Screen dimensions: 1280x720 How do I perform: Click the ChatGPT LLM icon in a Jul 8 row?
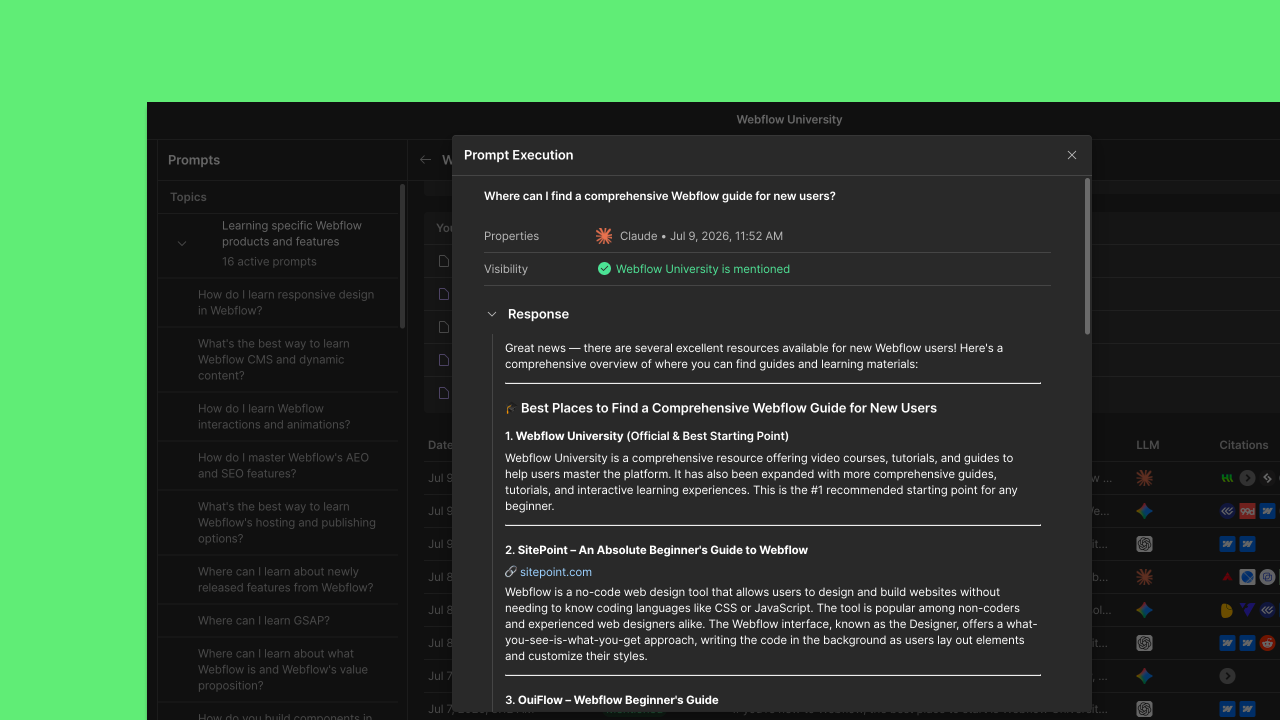coord(1145,643)
